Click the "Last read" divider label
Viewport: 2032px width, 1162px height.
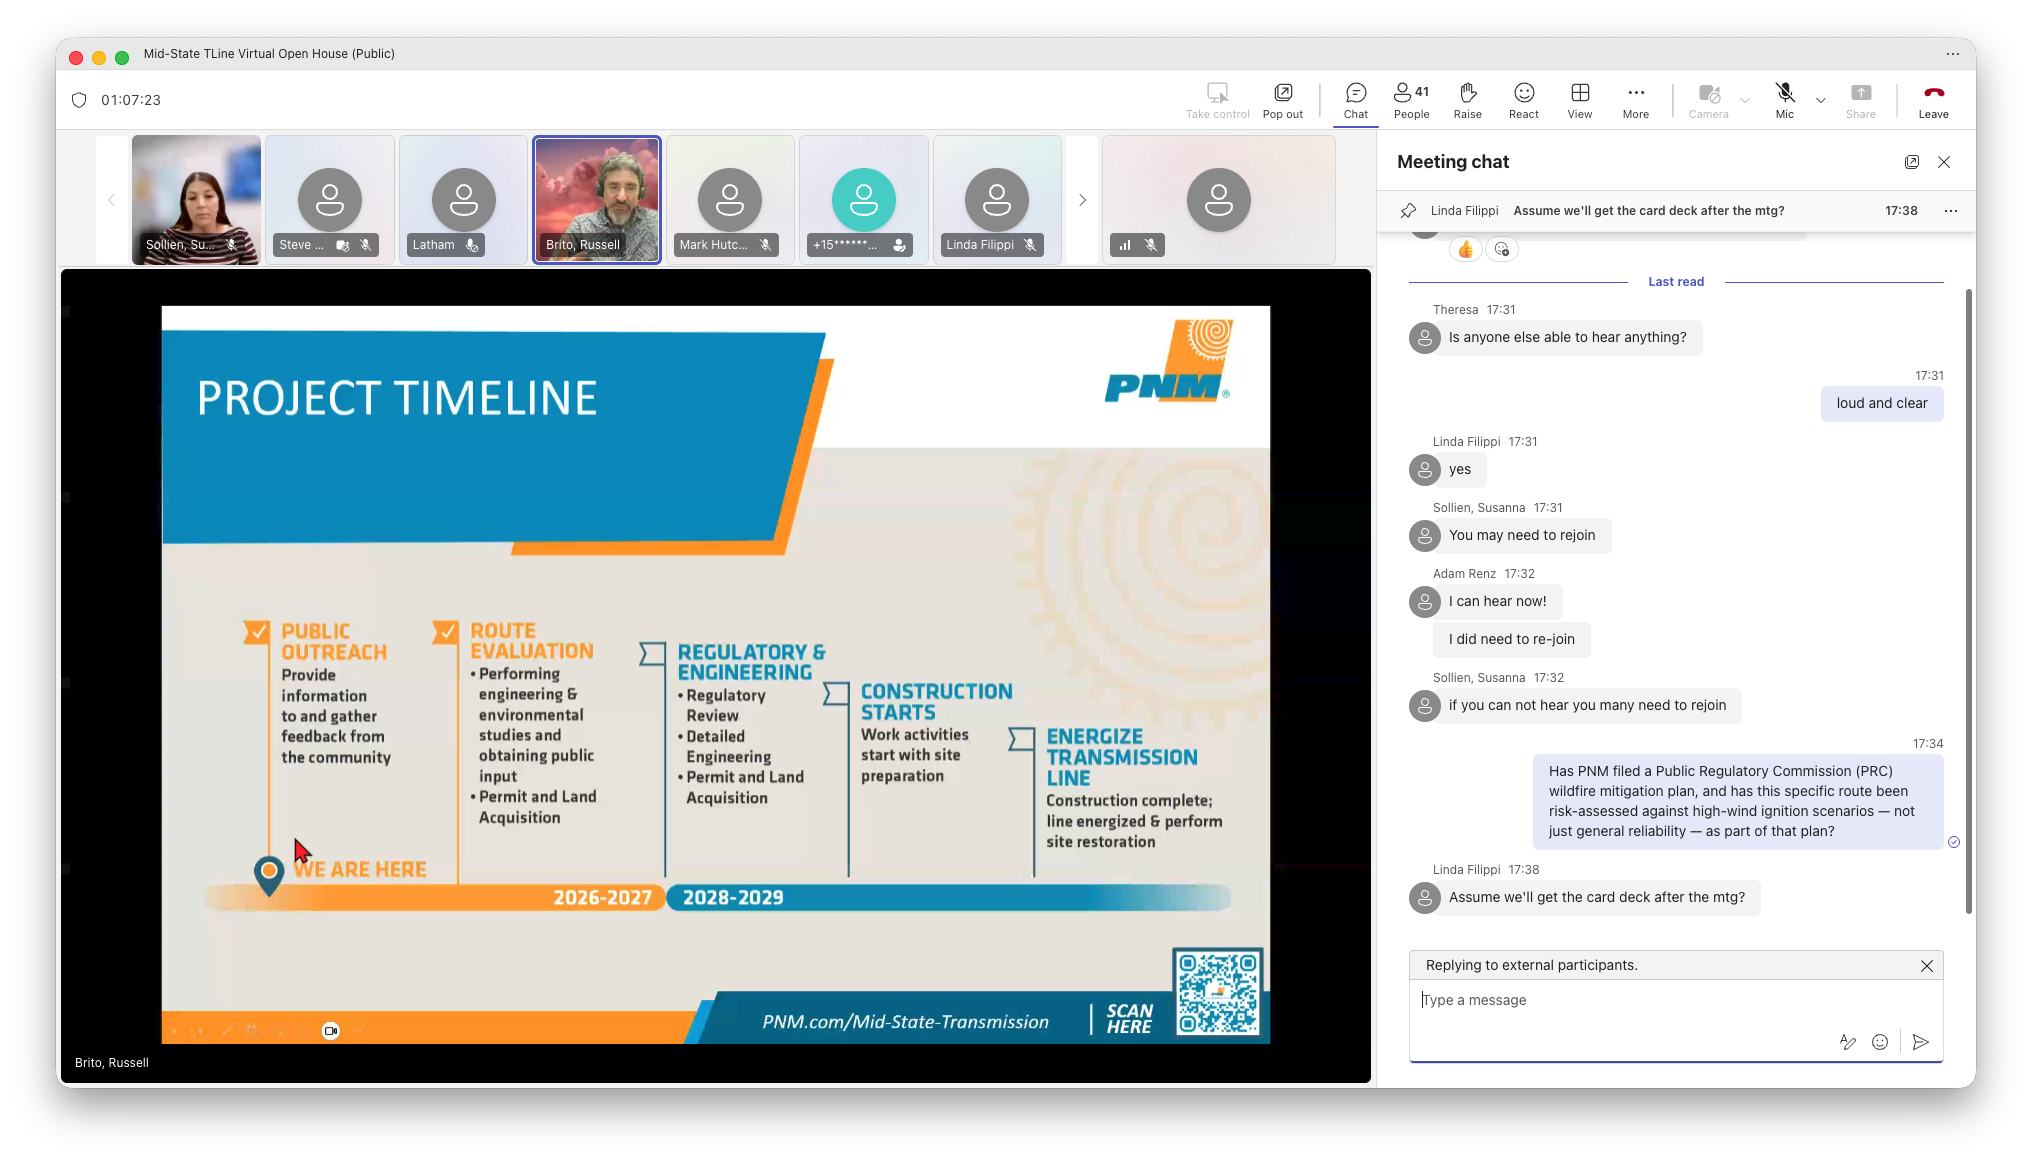tap(1676, 282)
